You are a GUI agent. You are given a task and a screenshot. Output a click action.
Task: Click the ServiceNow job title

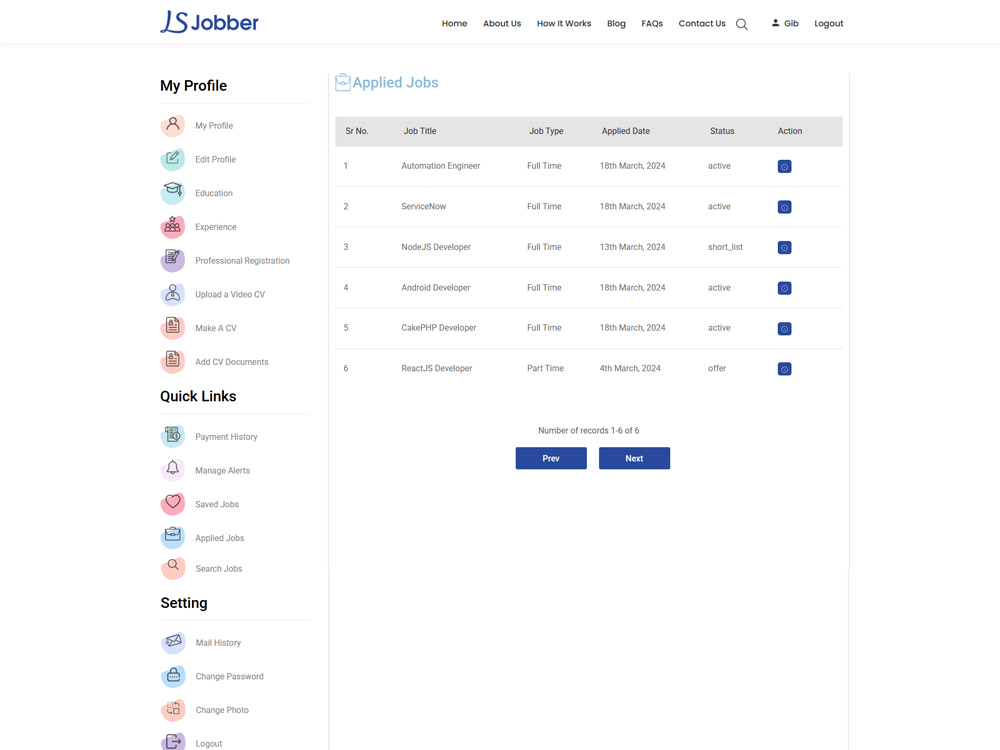(423, 207)
